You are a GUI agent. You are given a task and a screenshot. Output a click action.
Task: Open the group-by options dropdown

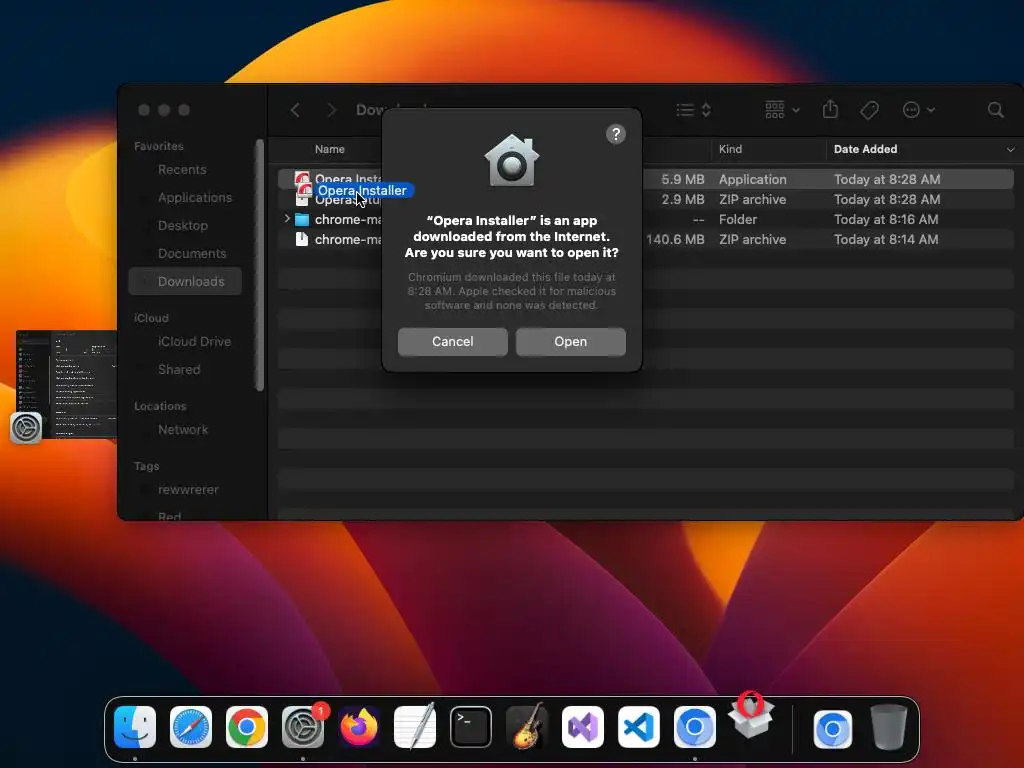coord(782,110)
